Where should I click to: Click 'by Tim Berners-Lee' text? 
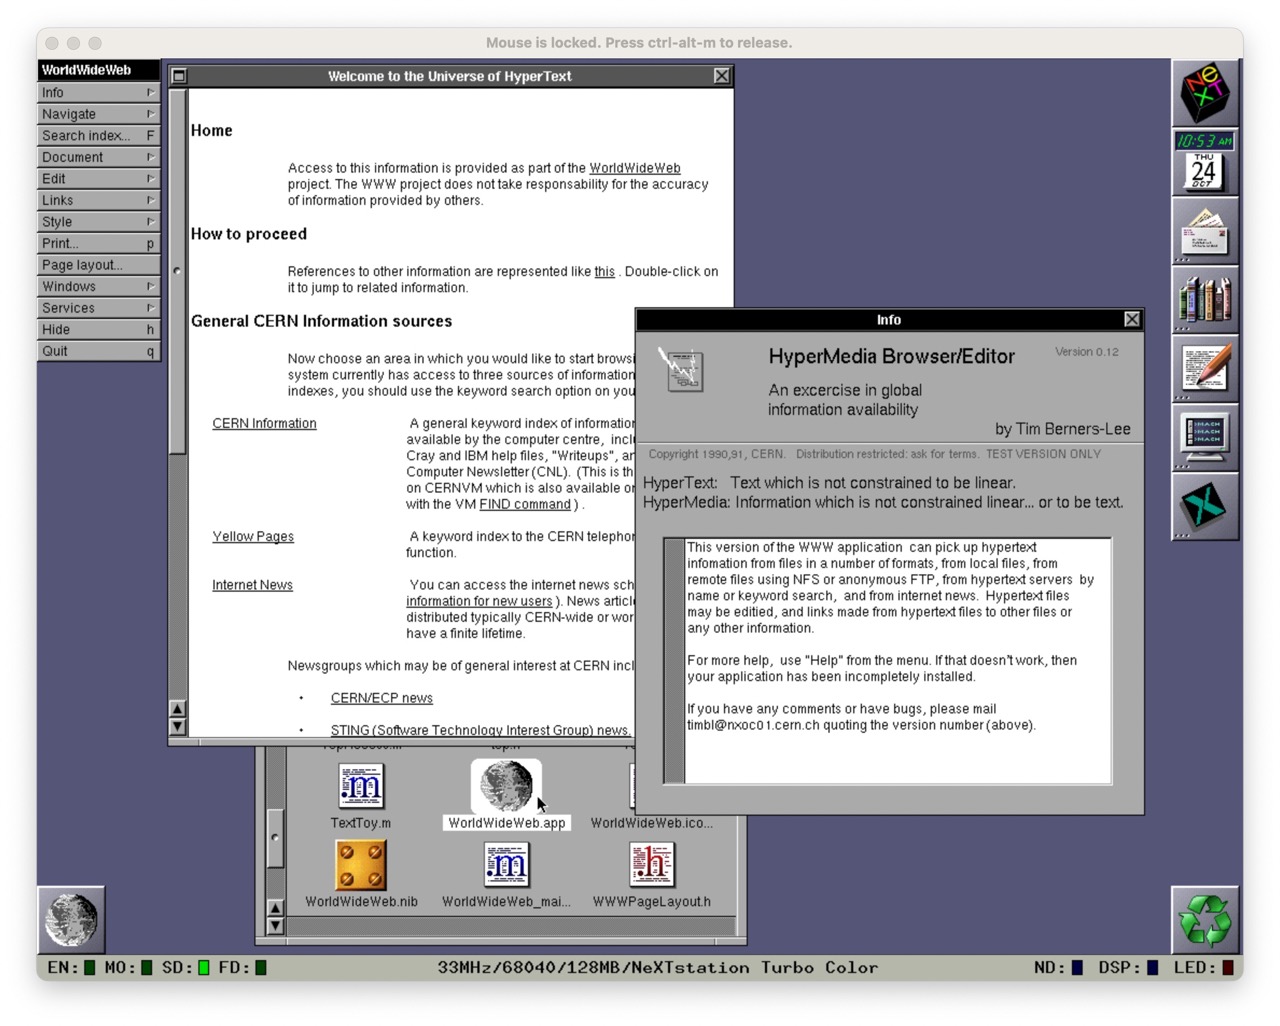point(1062,429)
